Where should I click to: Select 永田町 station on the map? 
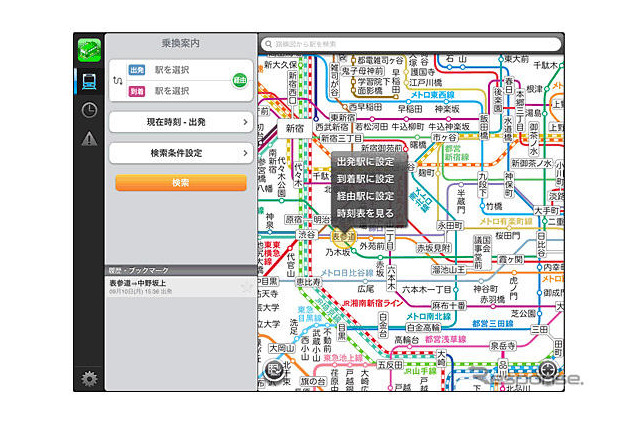(x=450, y=226)
